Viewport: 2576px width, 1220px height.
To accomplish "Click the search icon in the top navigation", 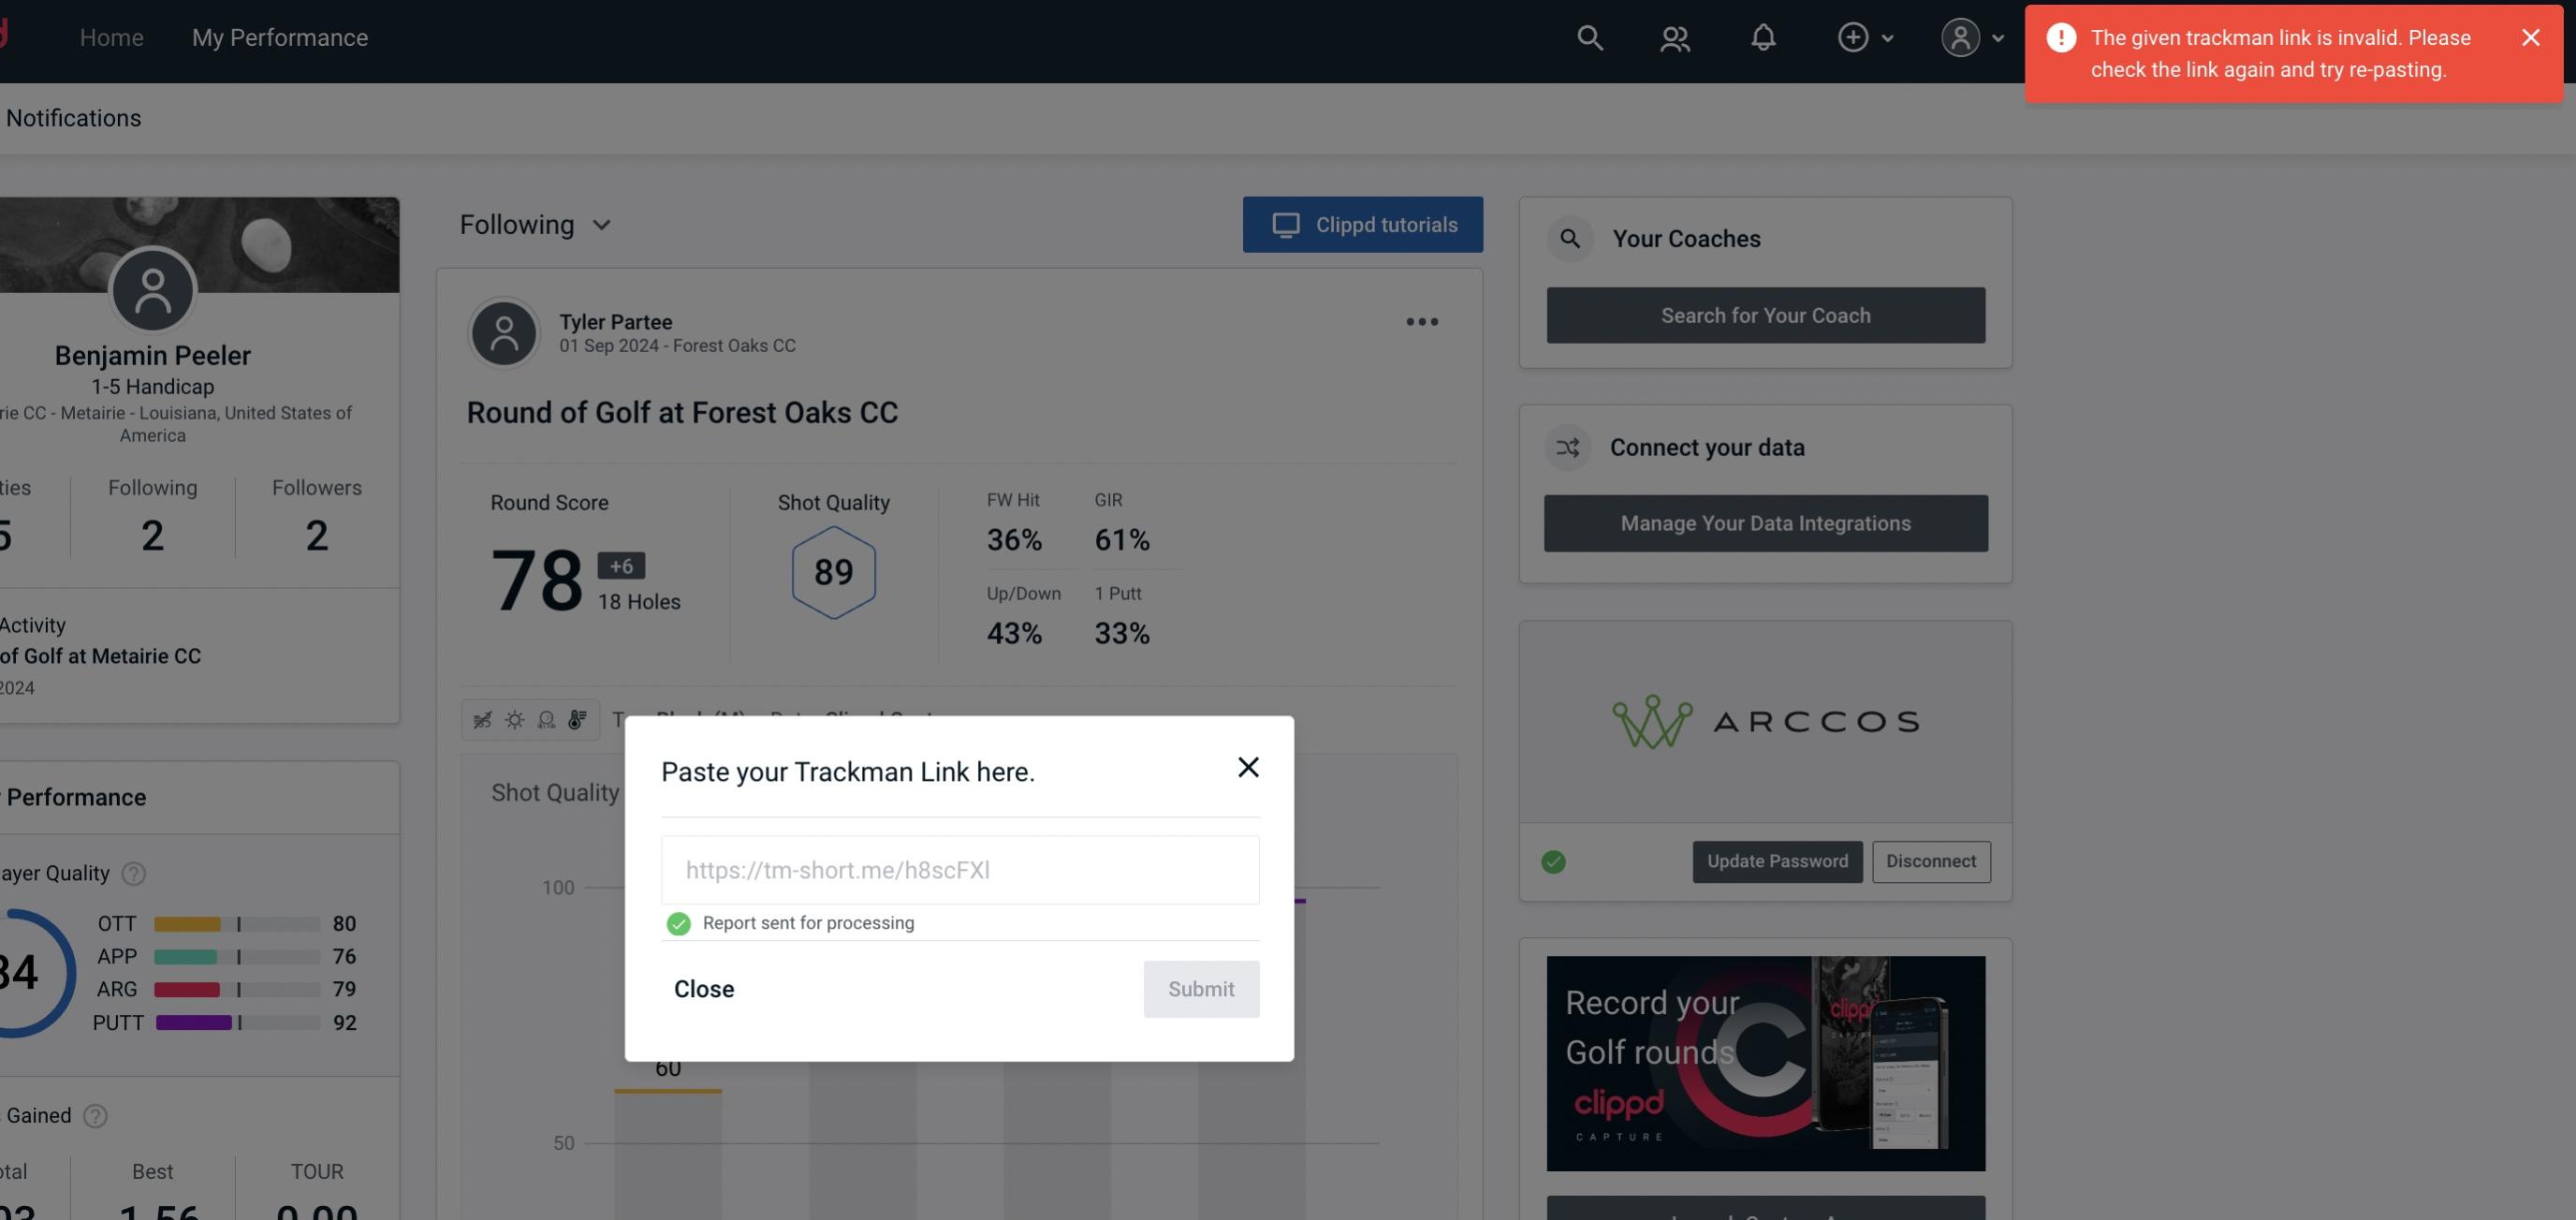I will [1588, 37].
